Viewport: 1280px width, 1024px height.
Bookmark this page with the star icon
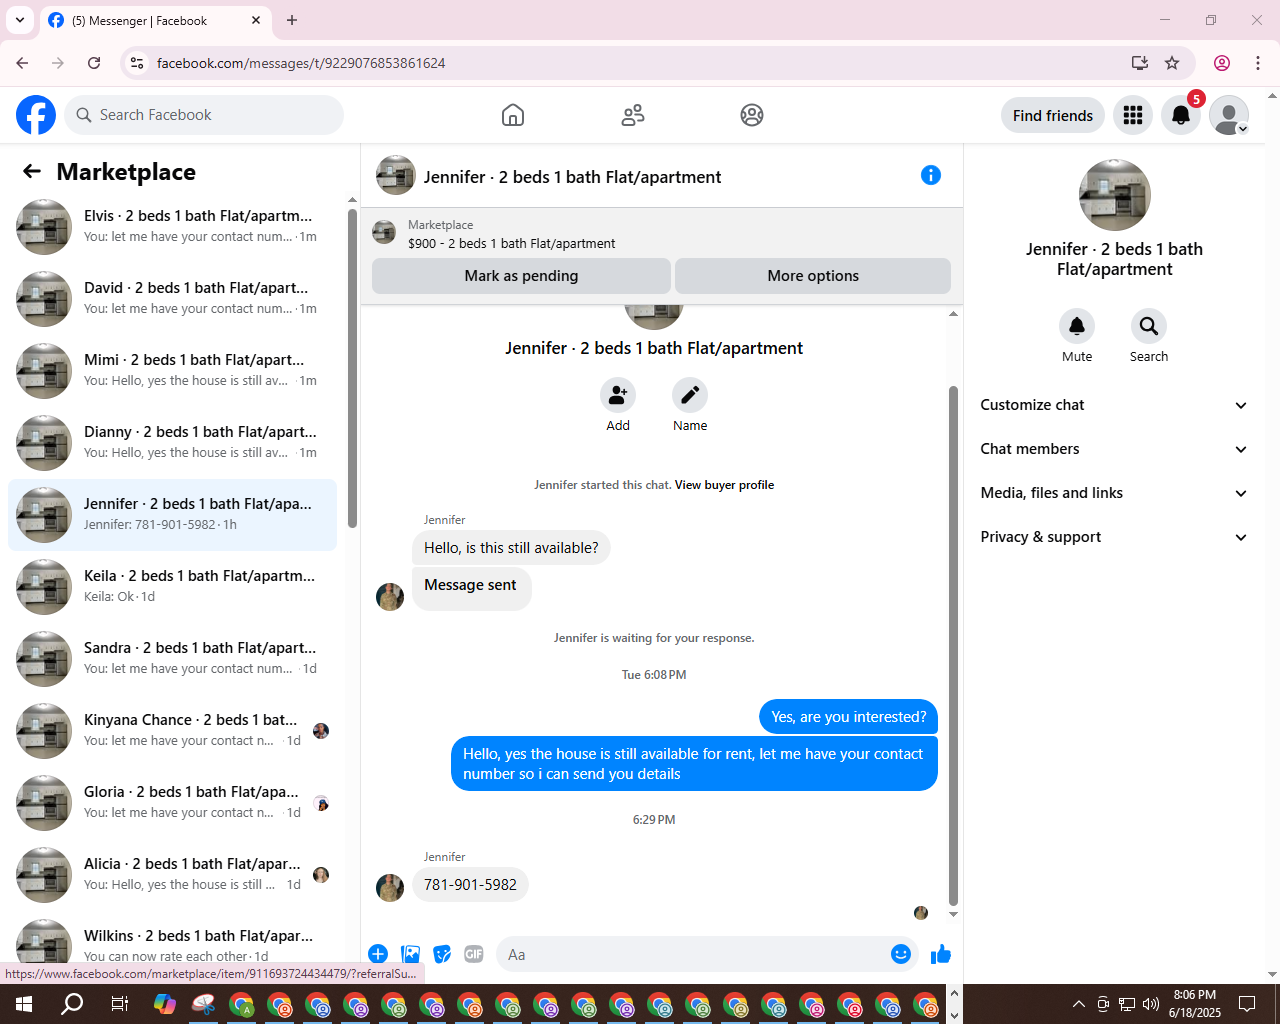coord(1172,63)
